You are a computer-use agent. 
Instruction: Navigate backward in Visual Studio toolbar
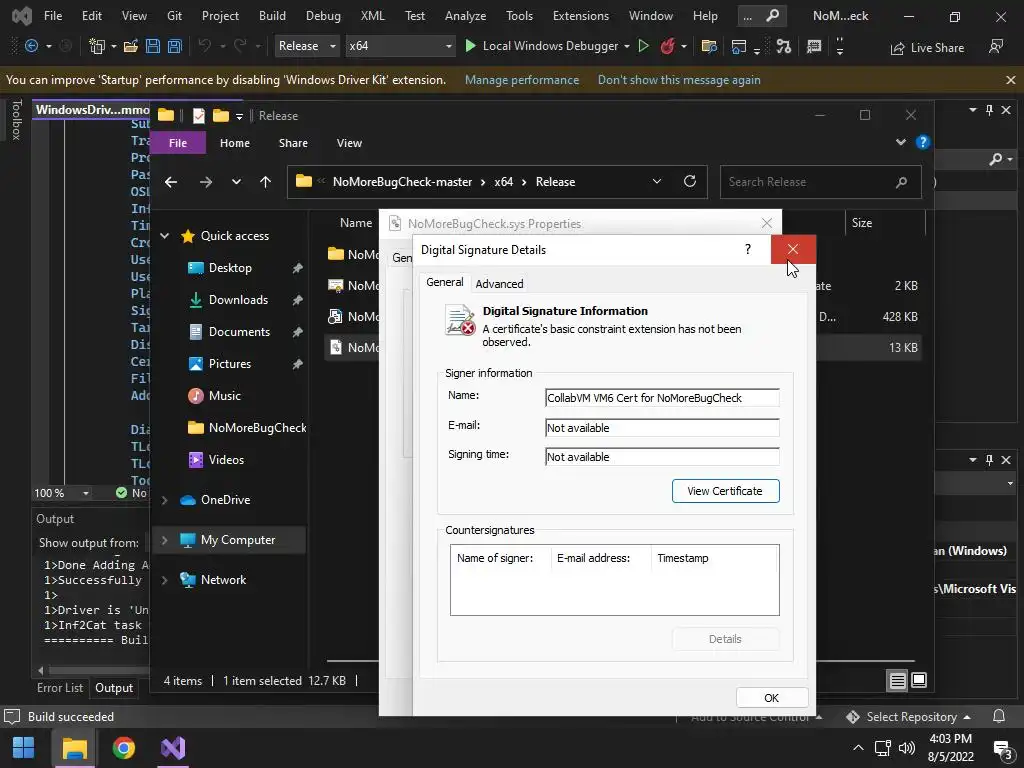(31, 46)
